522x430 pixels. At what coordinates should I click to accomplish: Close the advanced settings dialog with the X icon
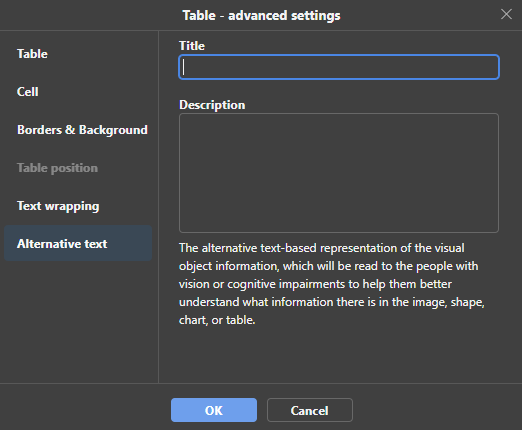pyautogui.click(x=506, y=14)
